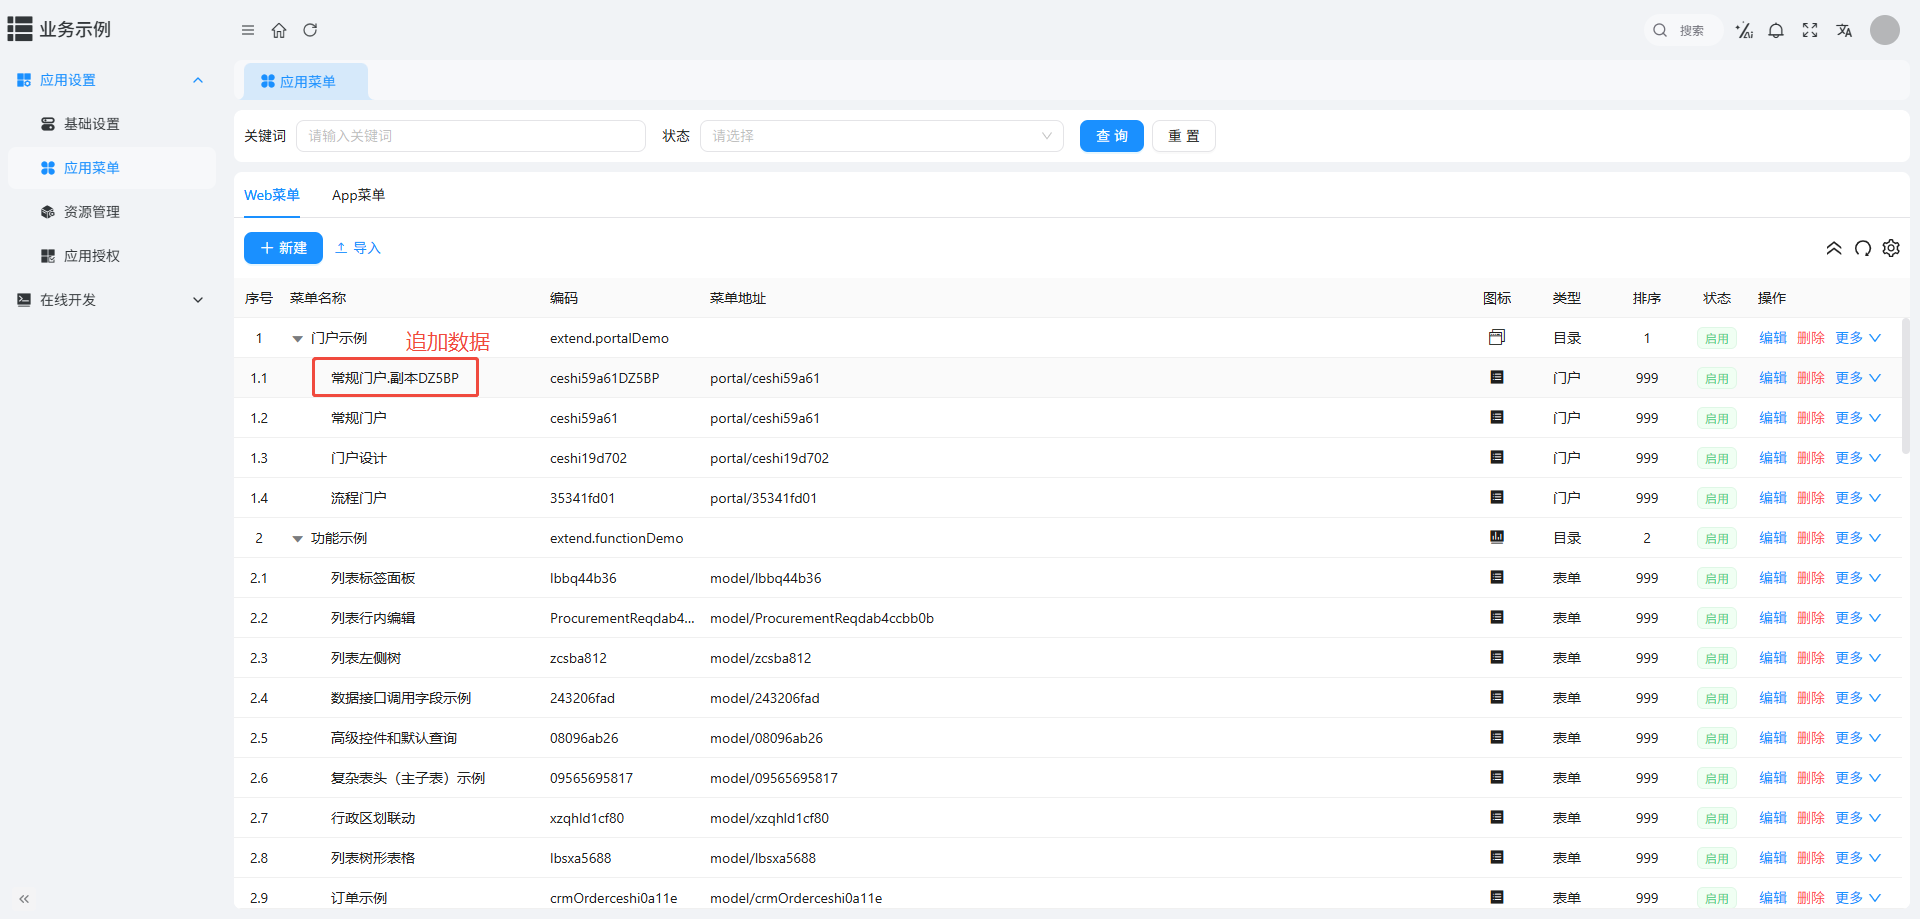The height and width of the screenshot is (919, 1920).
Task: Open the notification bell icon
Action: click(x=1776, y=30)
